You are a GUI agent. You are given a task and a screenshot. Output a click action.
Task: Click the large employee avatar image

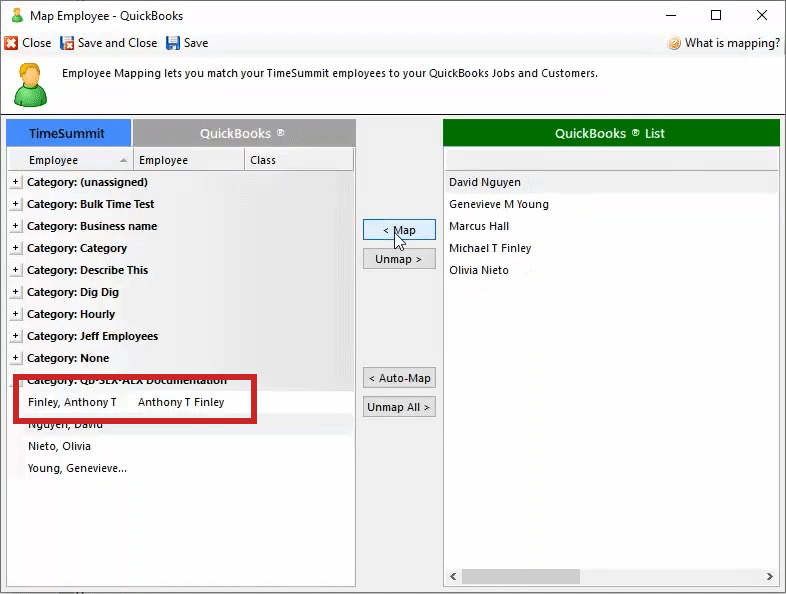[x=31, y=85]
